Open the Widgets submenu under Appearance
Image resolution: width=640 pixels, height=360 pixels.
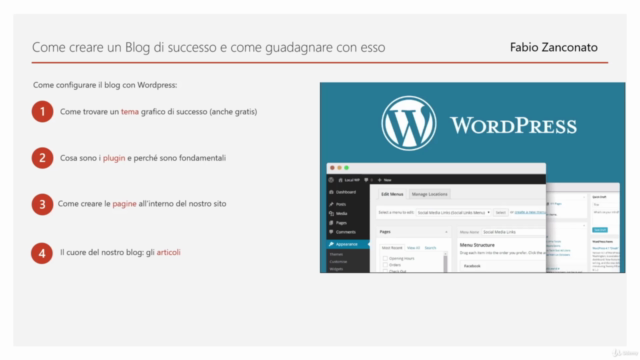[x=336, y=269]
